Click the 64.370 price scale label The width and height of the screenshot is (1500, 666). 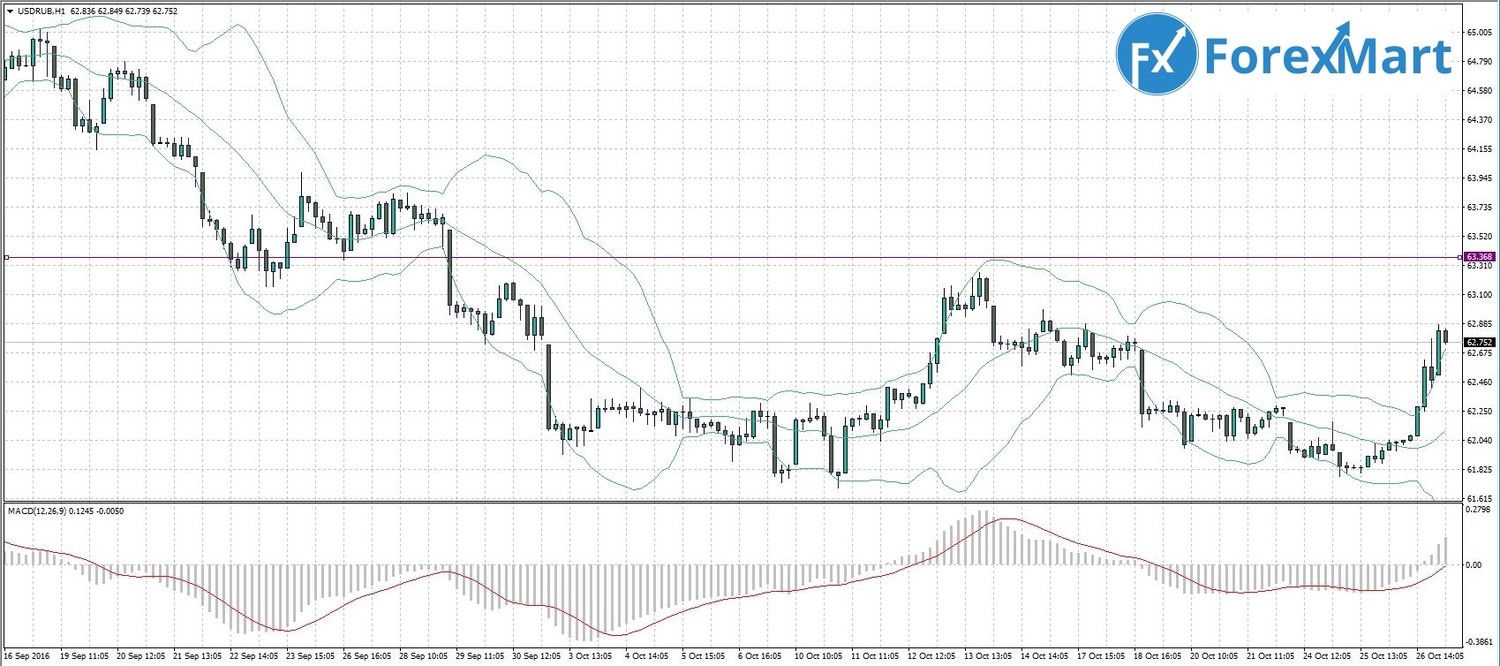tap(1479, 120)
